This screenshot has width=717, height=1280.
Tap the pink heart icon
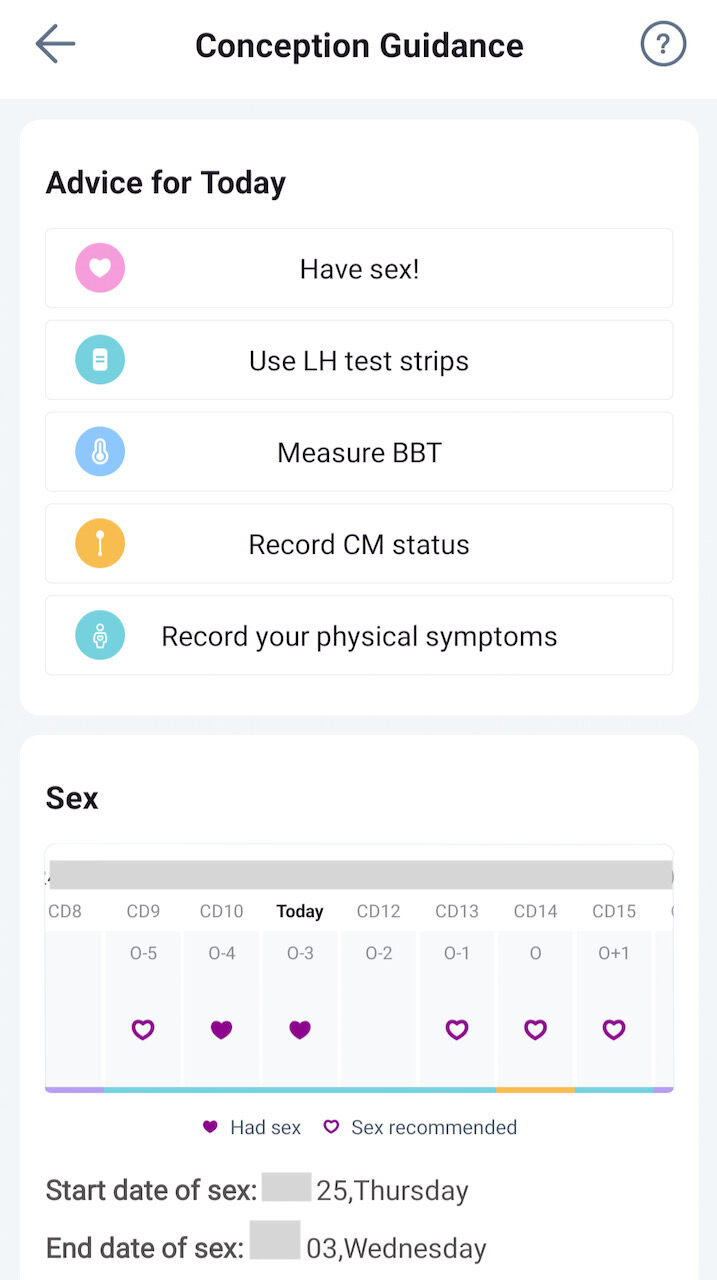point(100,268)
